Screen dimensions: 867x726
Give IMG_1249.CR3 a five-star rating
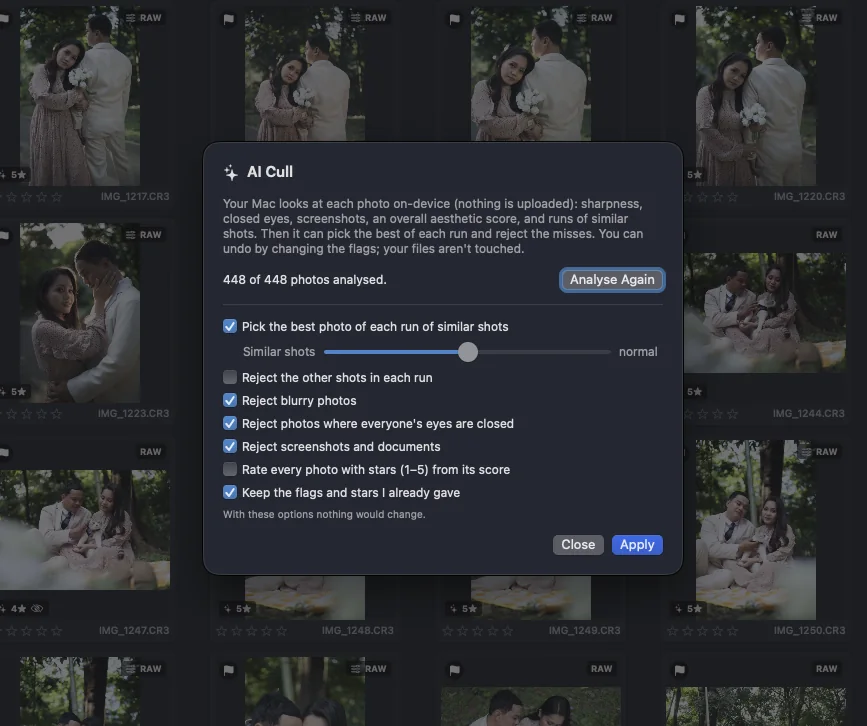pos(507,631)
